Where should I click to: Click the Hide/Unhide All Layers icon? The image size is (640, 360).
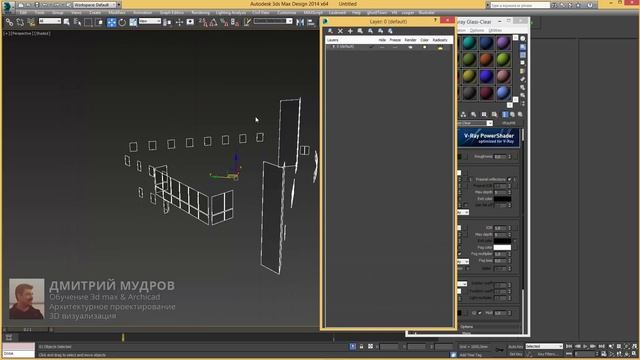pyautogui.click(x=380, y=31)
